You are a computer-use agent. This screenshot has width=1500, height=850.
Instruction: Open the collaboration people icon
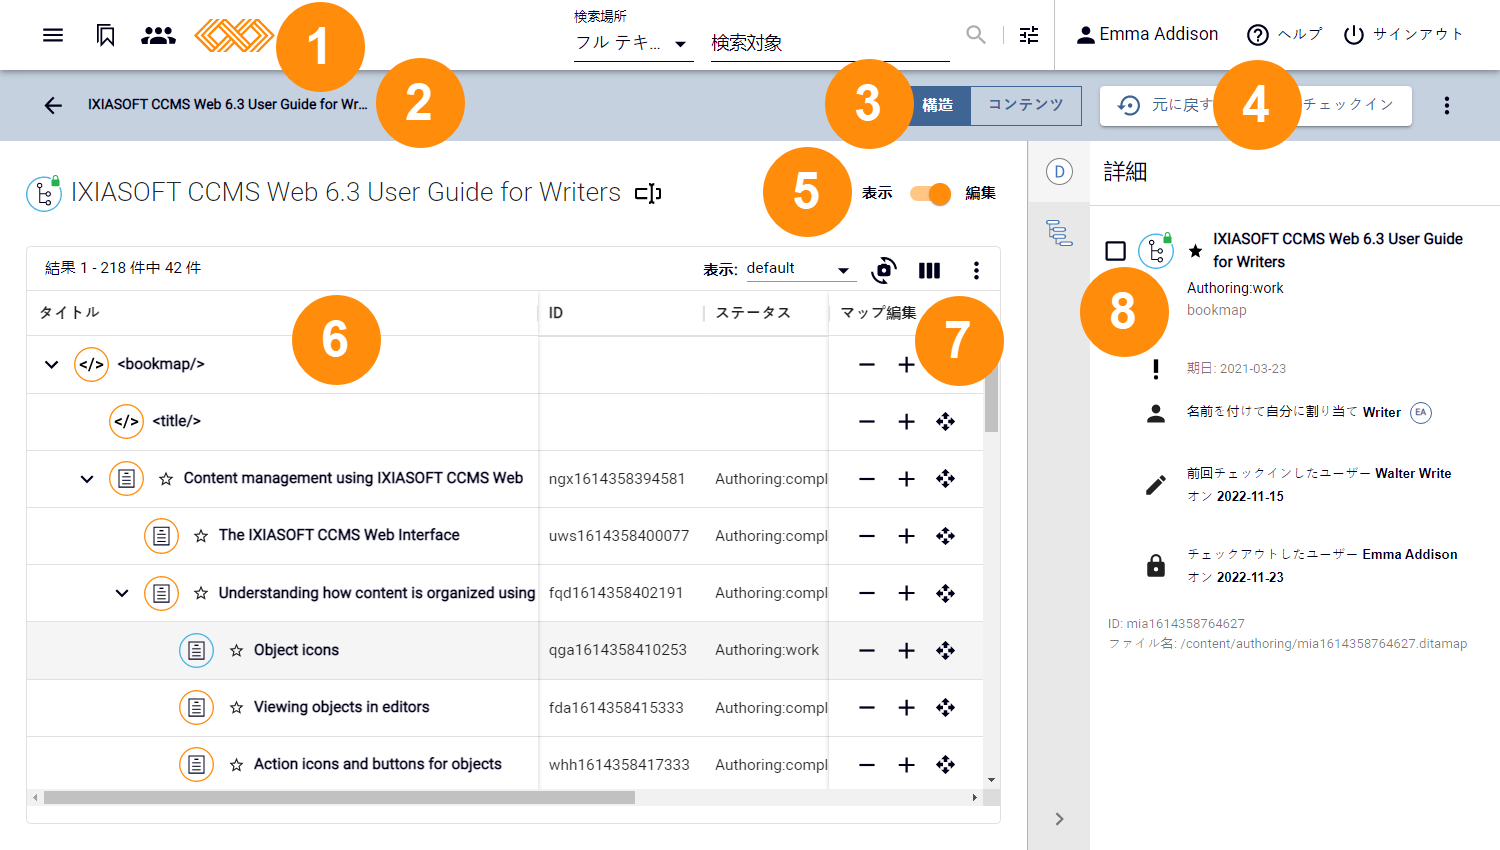[158, 35]
